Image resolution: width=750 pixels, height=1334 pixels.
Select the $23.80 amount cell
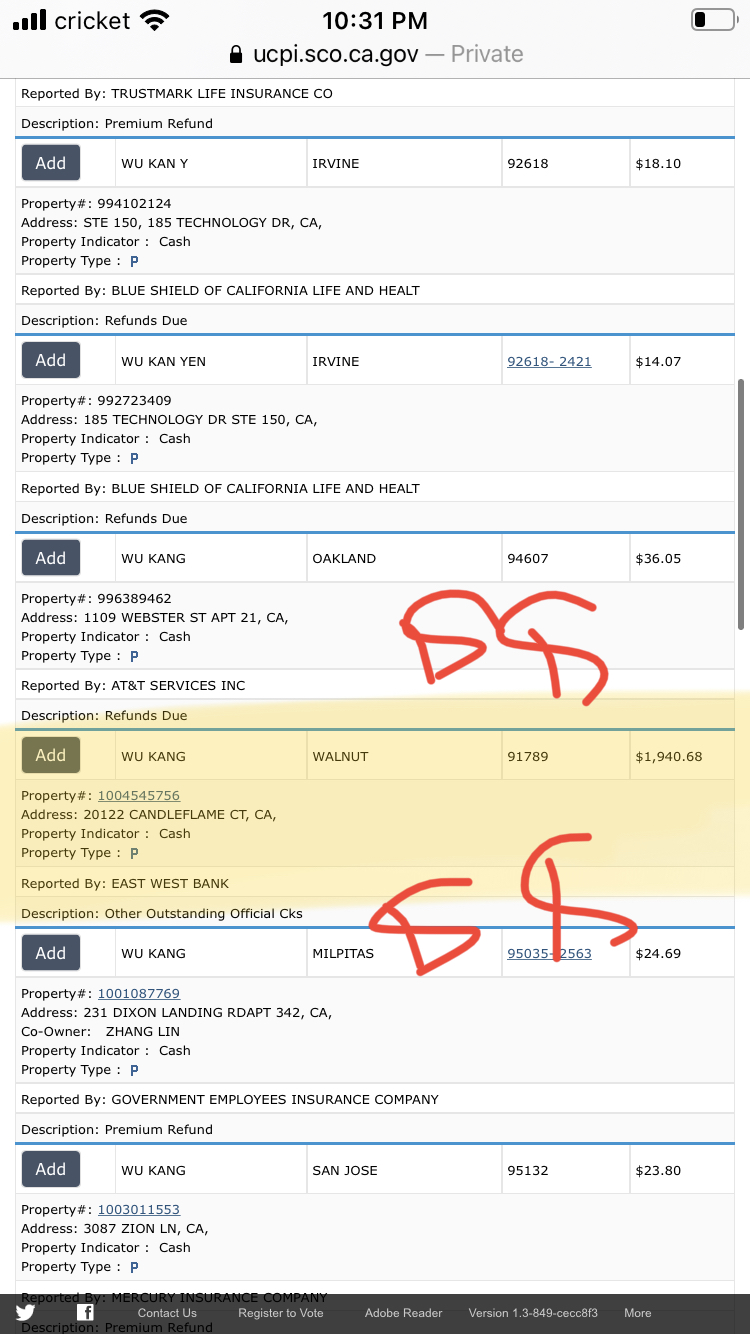[x=682, y=1170]
